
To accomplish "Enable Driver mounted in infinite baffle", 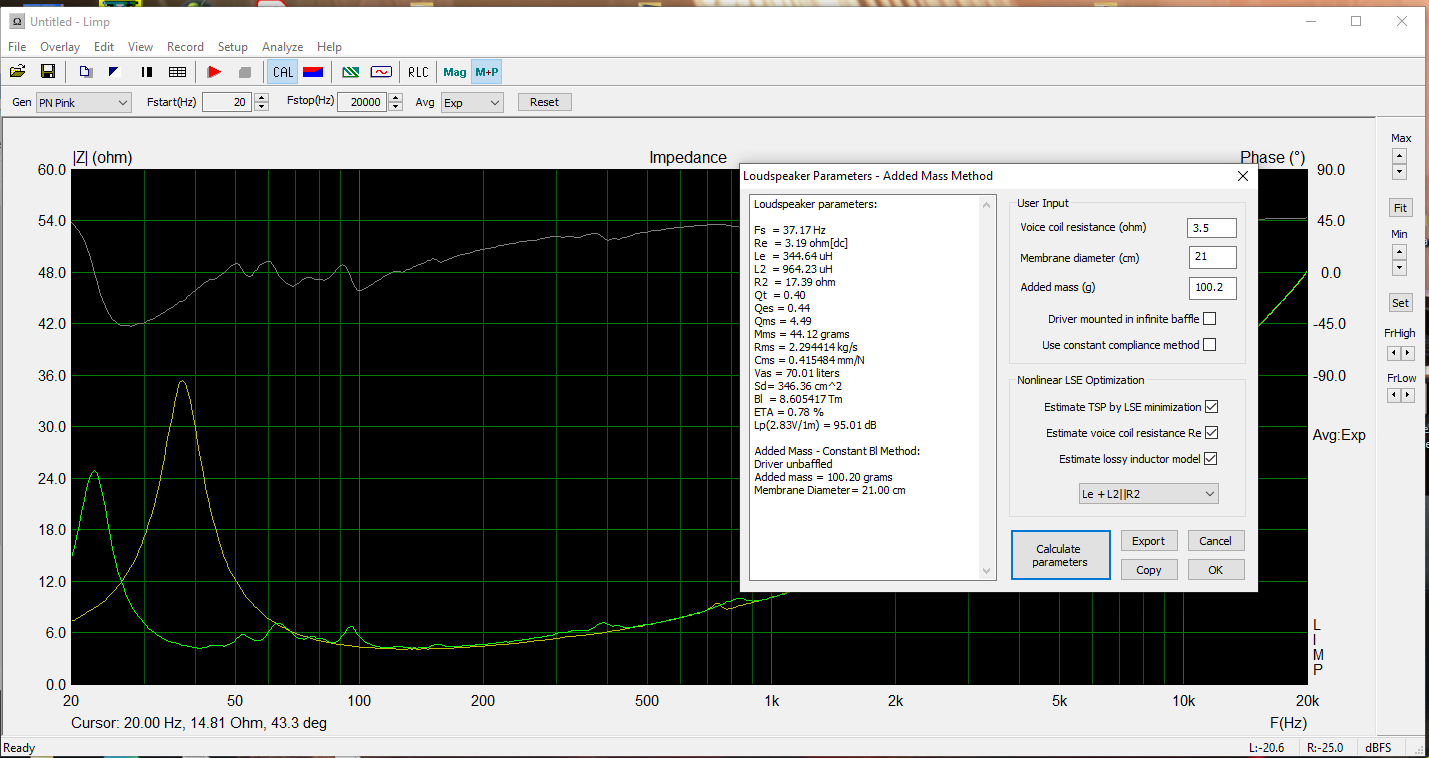I will point(1210,319).
